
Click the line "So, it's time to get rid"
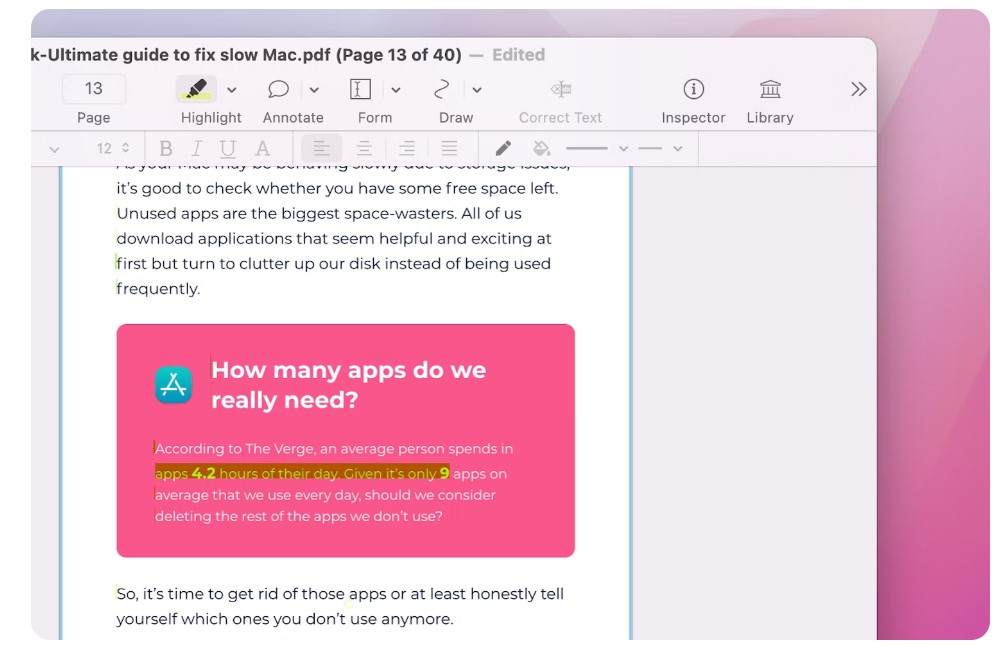pyautogui.click(x=340, y=594)
